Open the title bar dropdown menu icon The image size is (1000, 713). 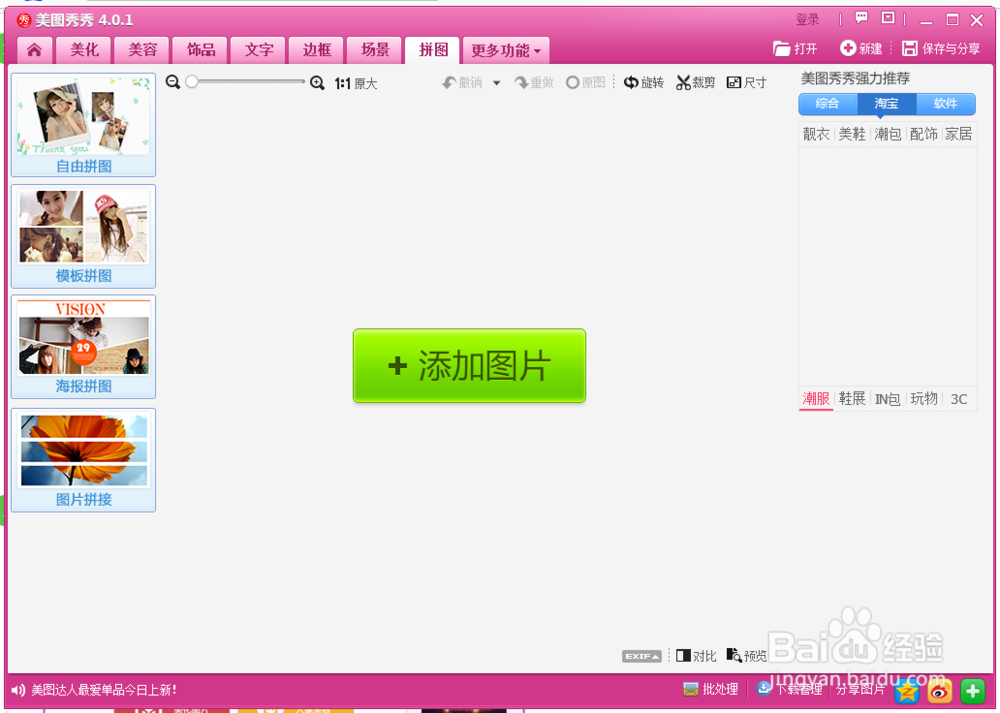coord(888,18)
